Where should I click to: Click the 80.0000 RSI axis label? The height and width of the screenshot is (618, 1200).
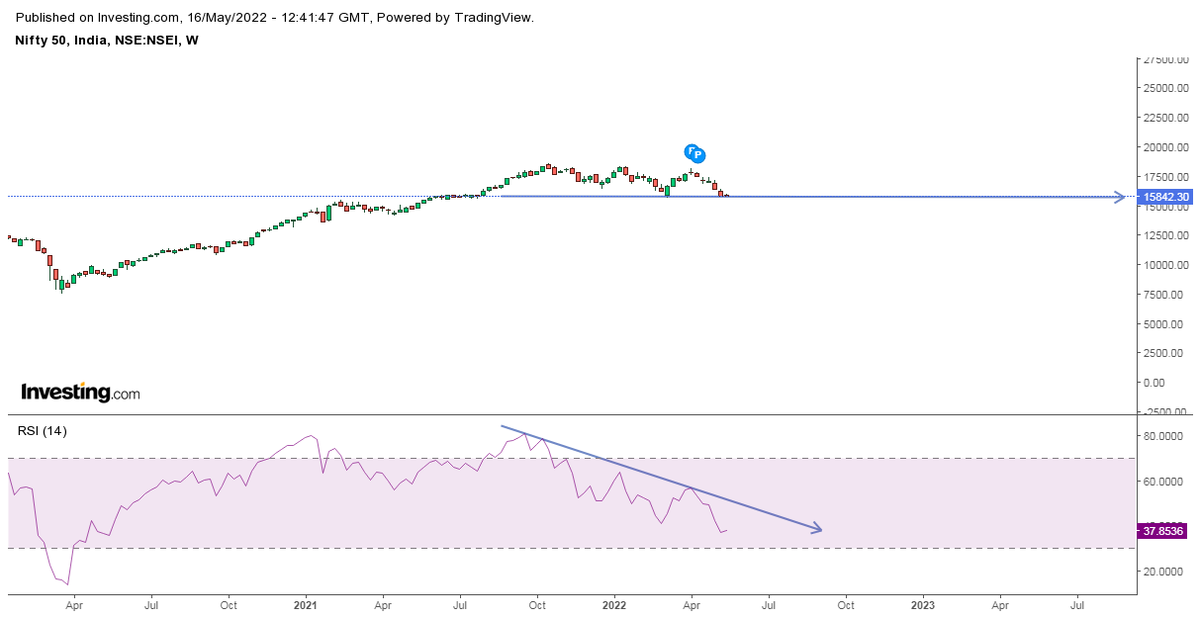pos(1165,436)
